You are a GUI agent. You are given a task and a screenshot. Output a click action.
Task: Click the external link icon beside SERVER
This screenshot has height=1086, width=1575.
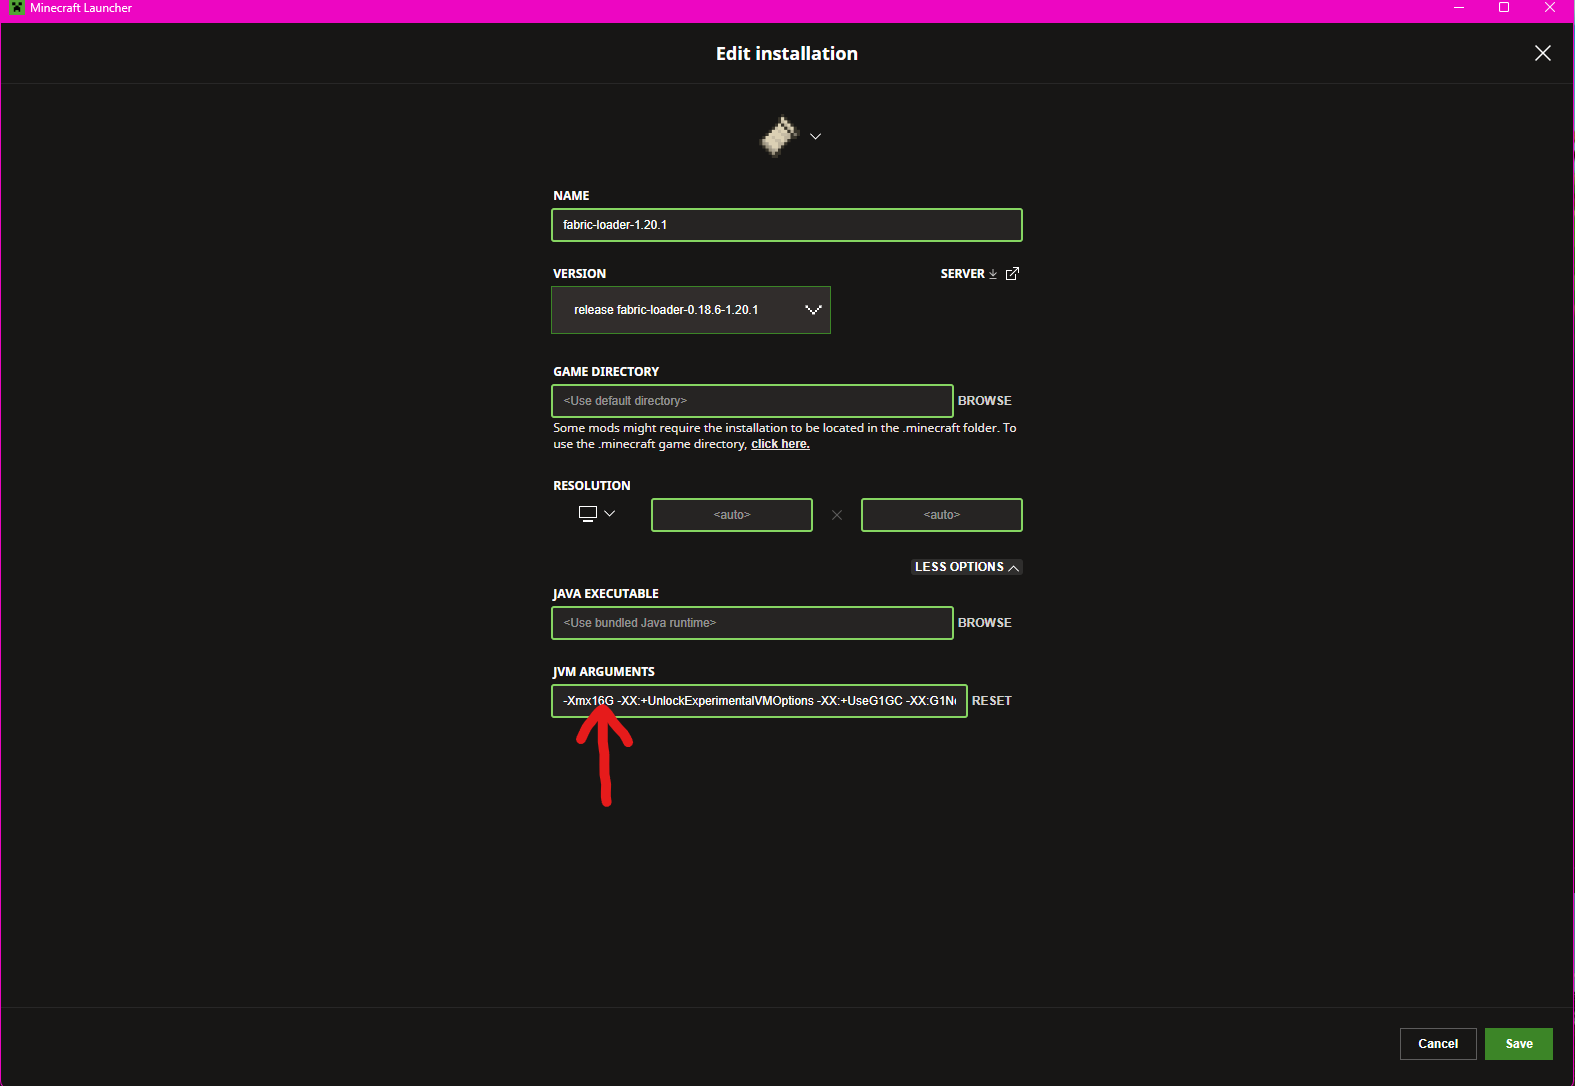[1012, 274]
